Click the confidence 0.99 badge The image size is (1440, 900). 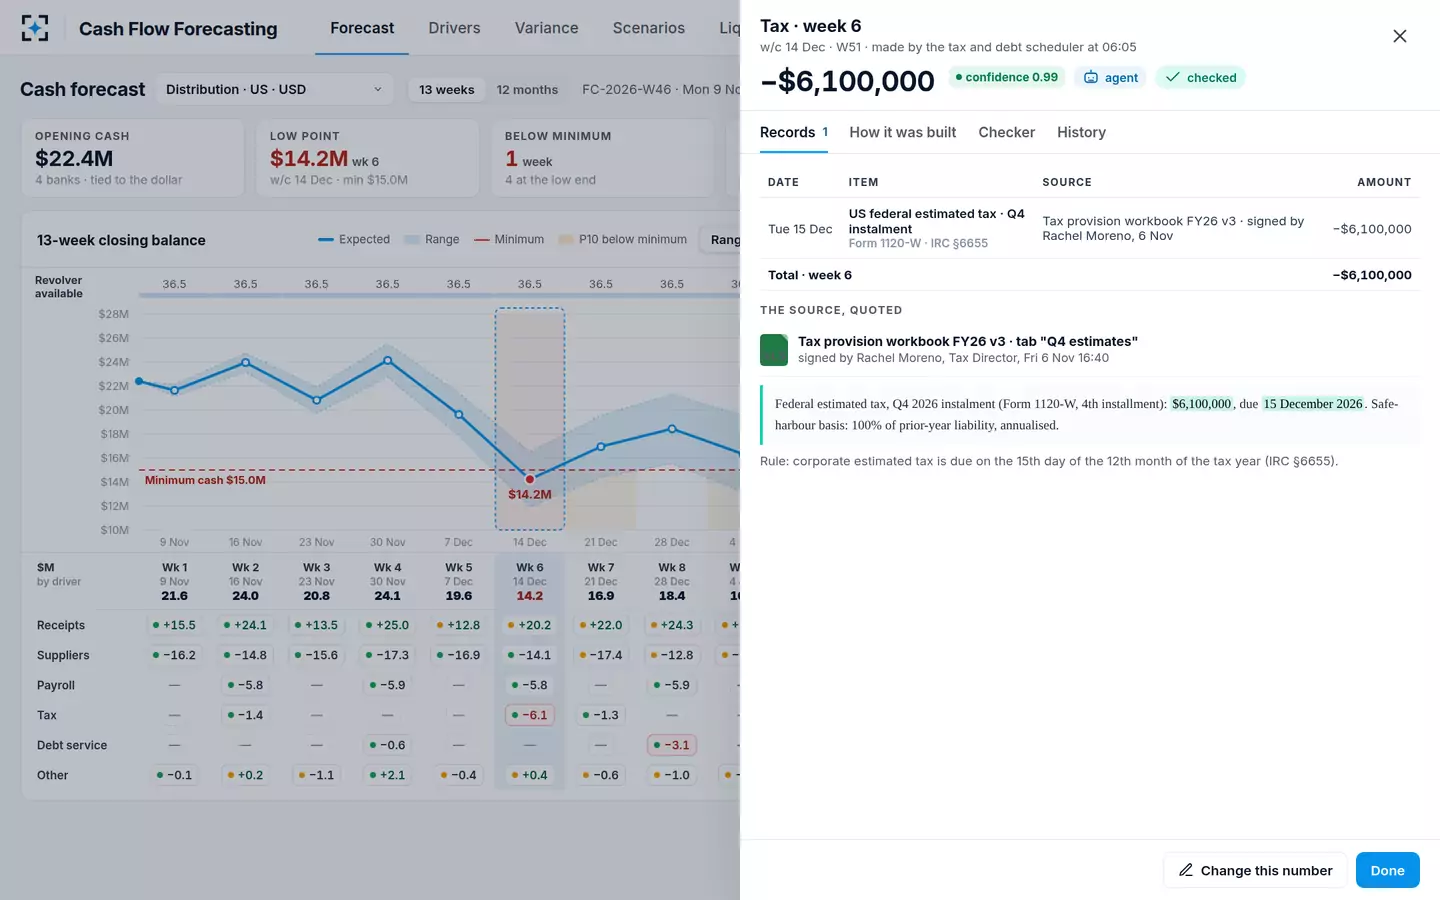click(x=1006, y=77)
